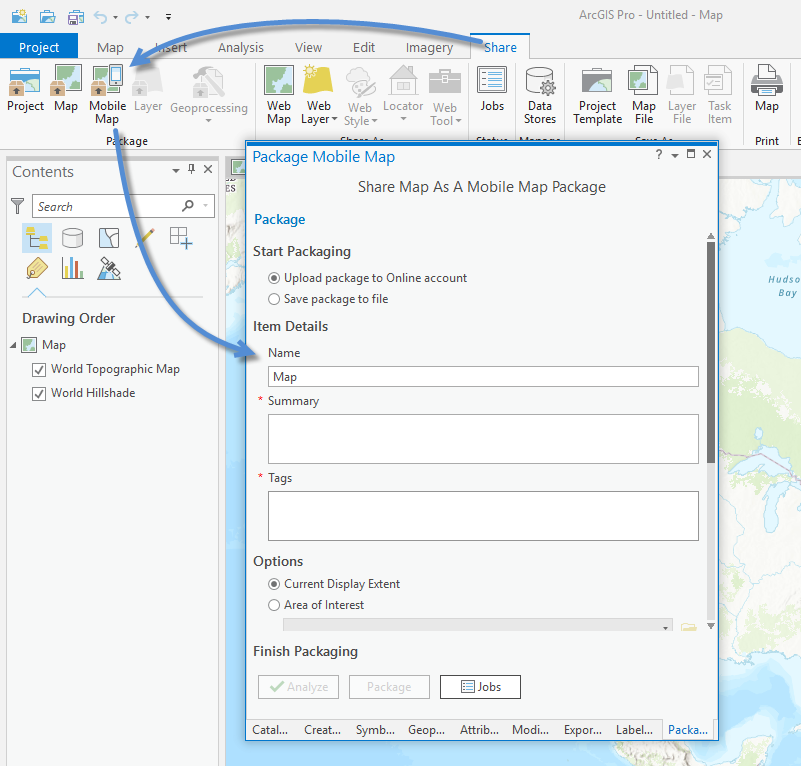This screenshot has height=766, width=801.
Task: Open help for Package Mobile Map pane
Action: tap(659, 154)
